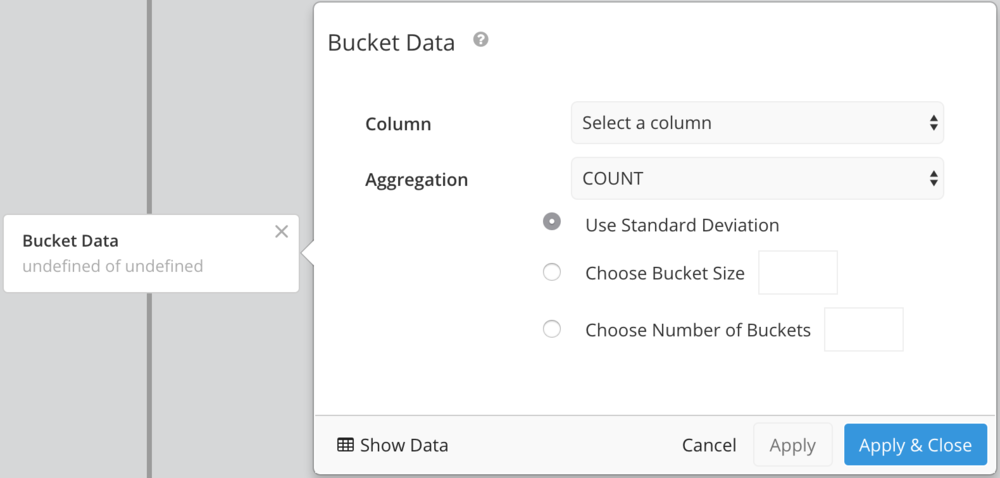Click the Column field label
Screen dimensions: 1000x478
398,124
